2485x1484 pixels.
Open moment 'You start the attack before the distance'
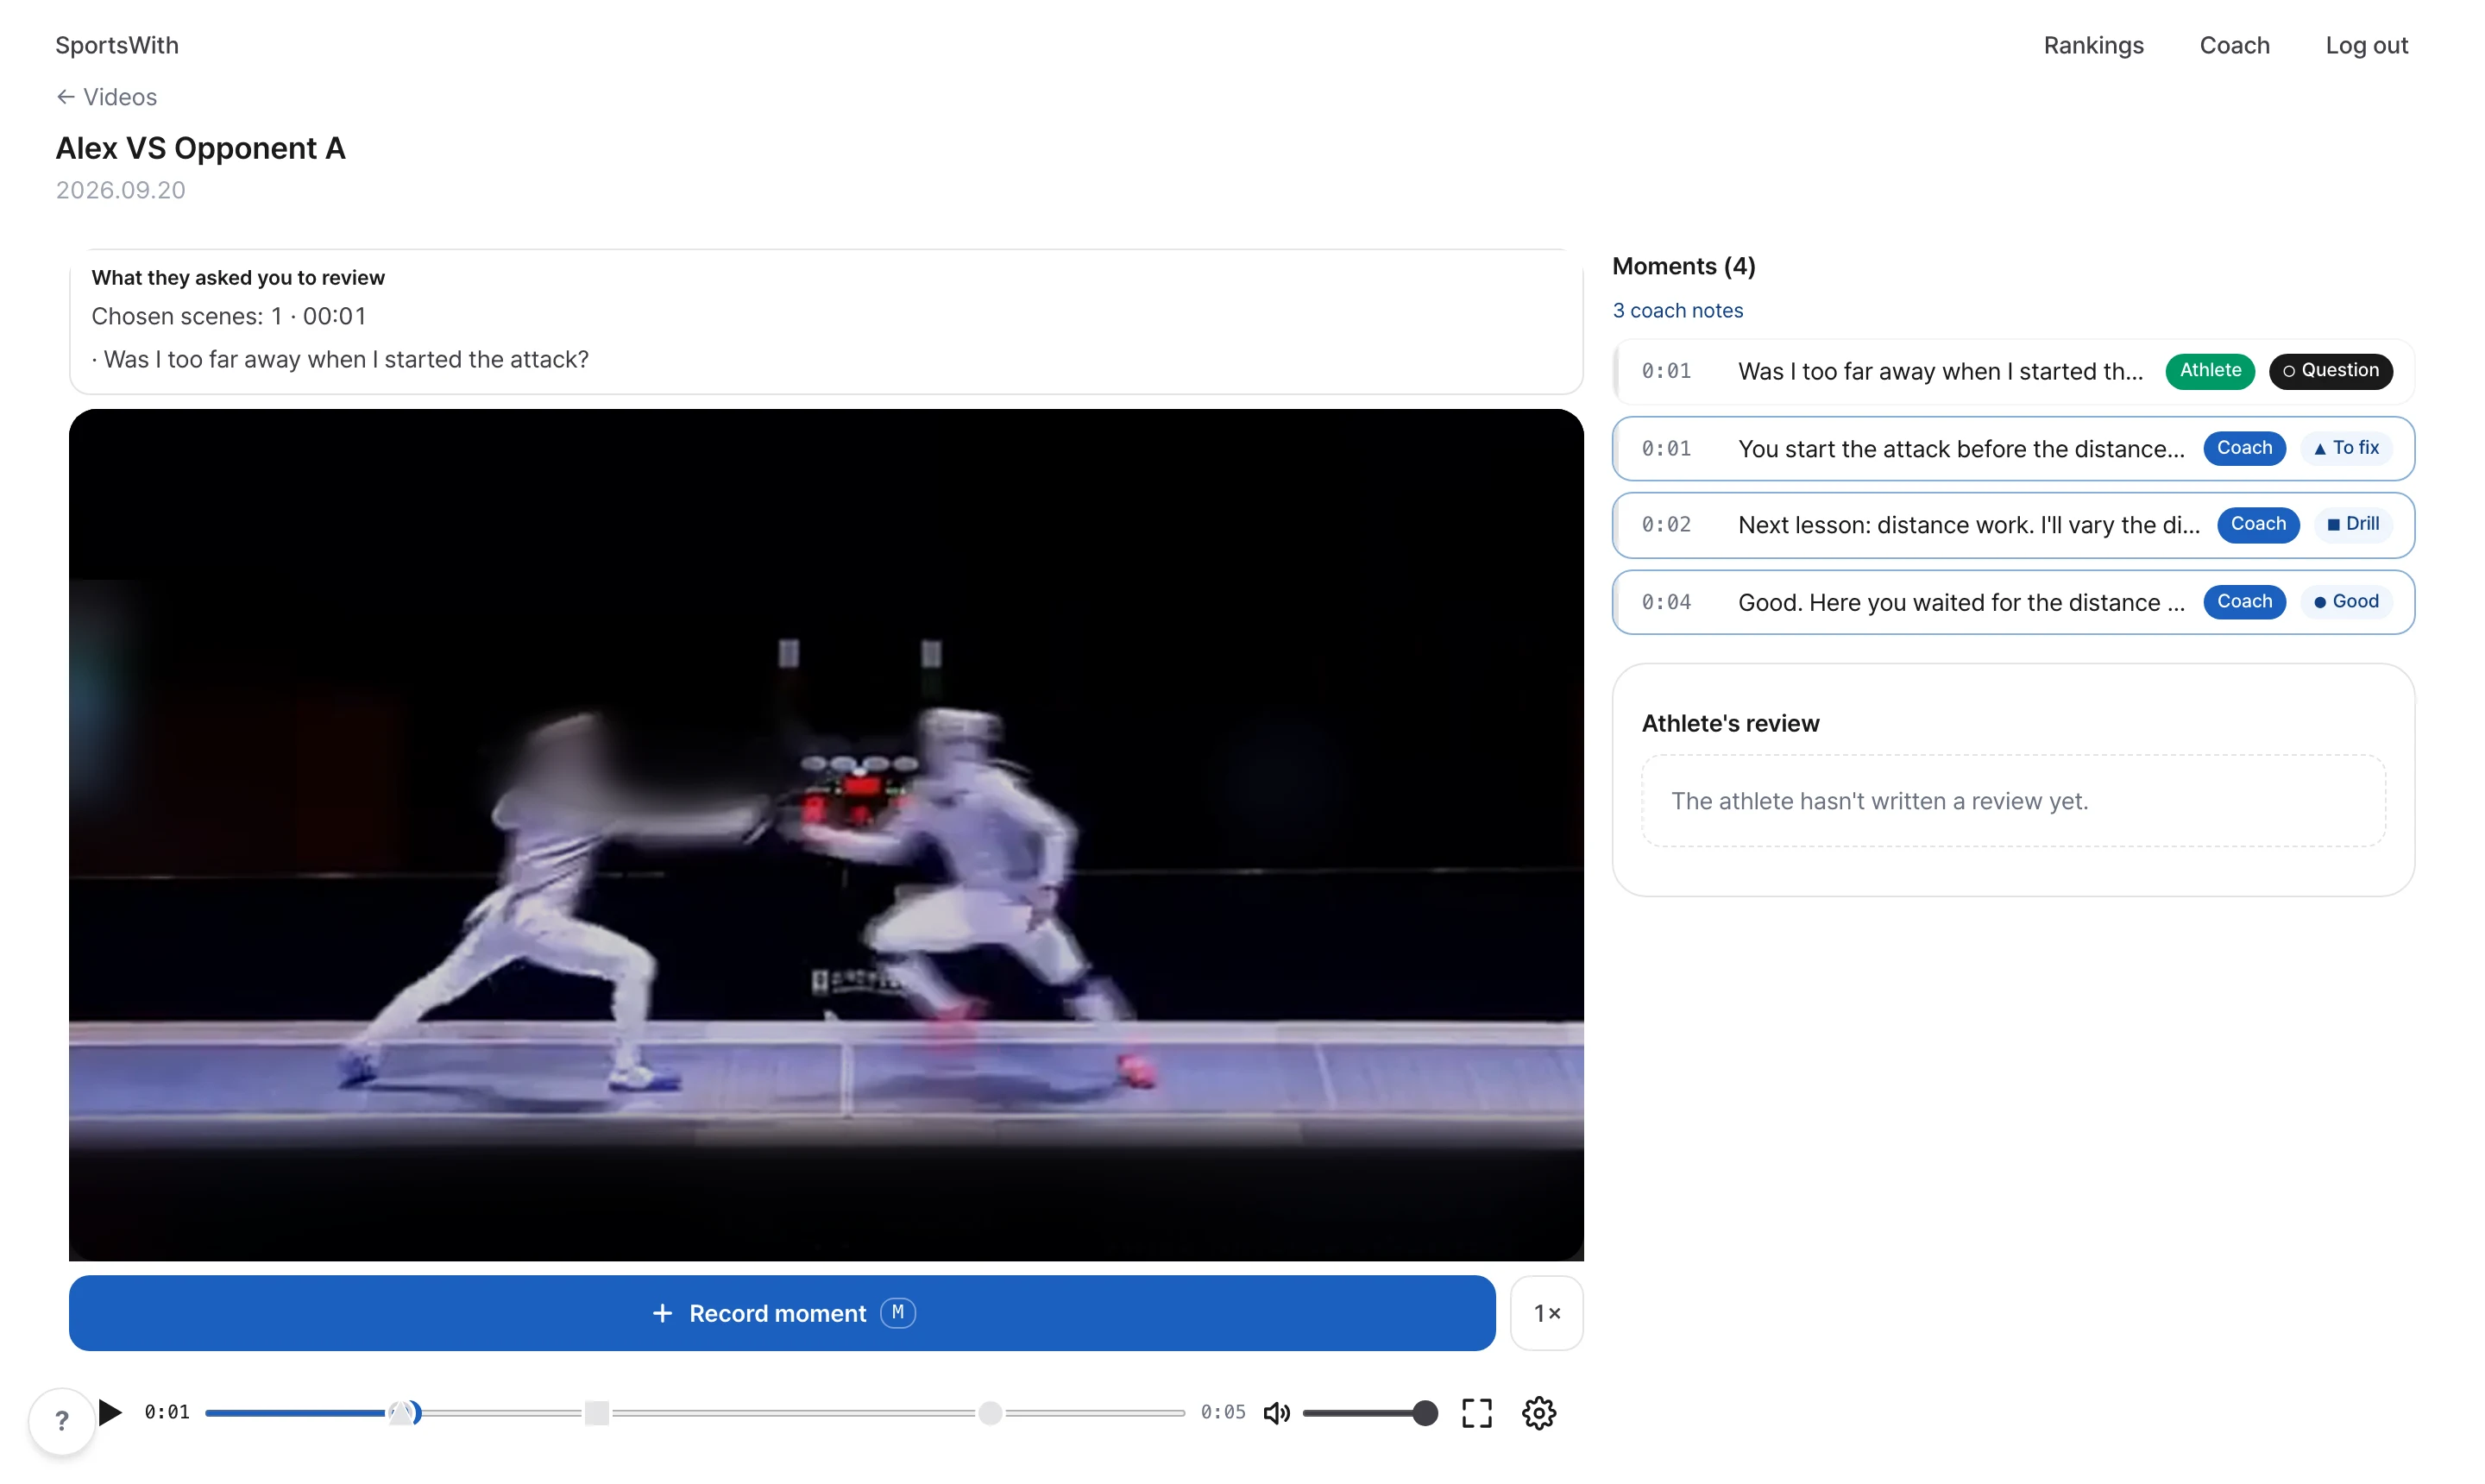(2013, 448)
